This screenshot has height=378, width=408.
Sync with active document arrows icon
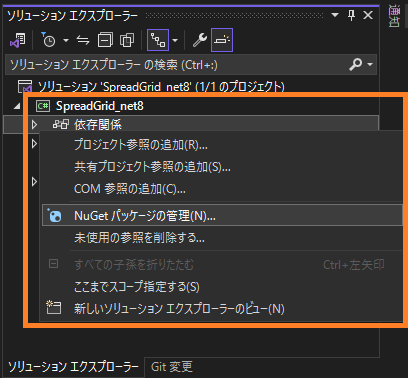[83, 40]
